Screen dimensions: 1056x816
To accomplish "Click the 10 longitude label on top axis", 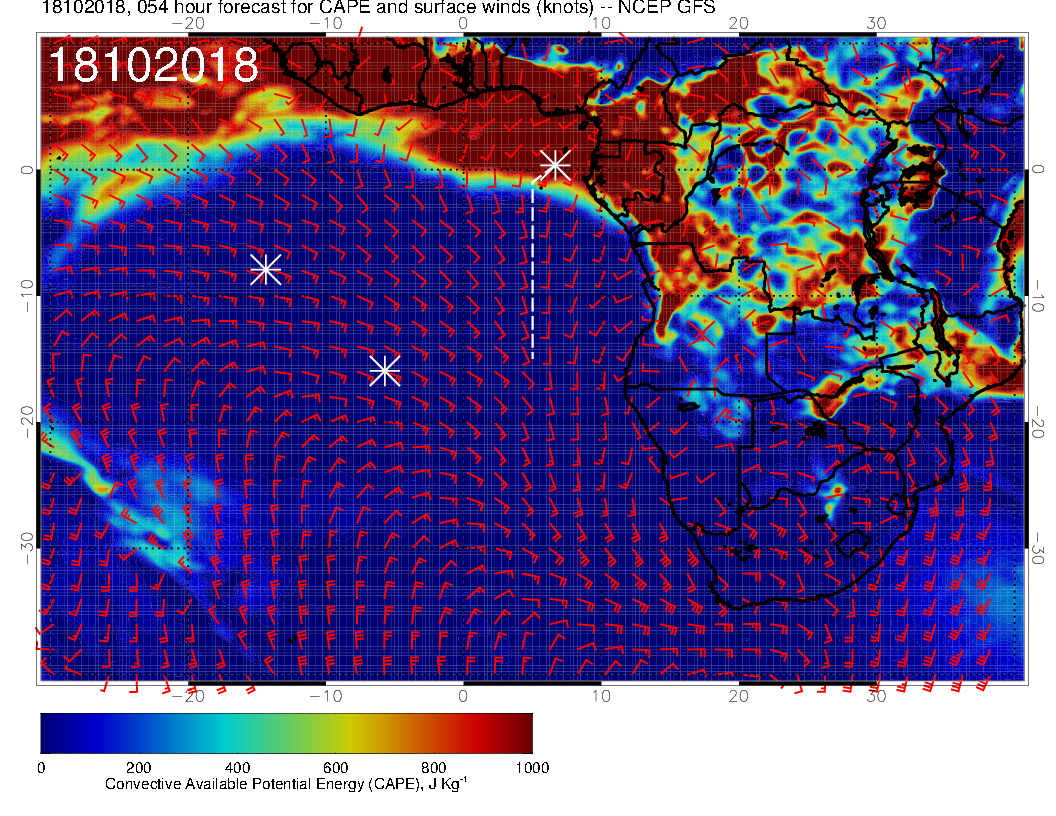I will coord(601,24).
